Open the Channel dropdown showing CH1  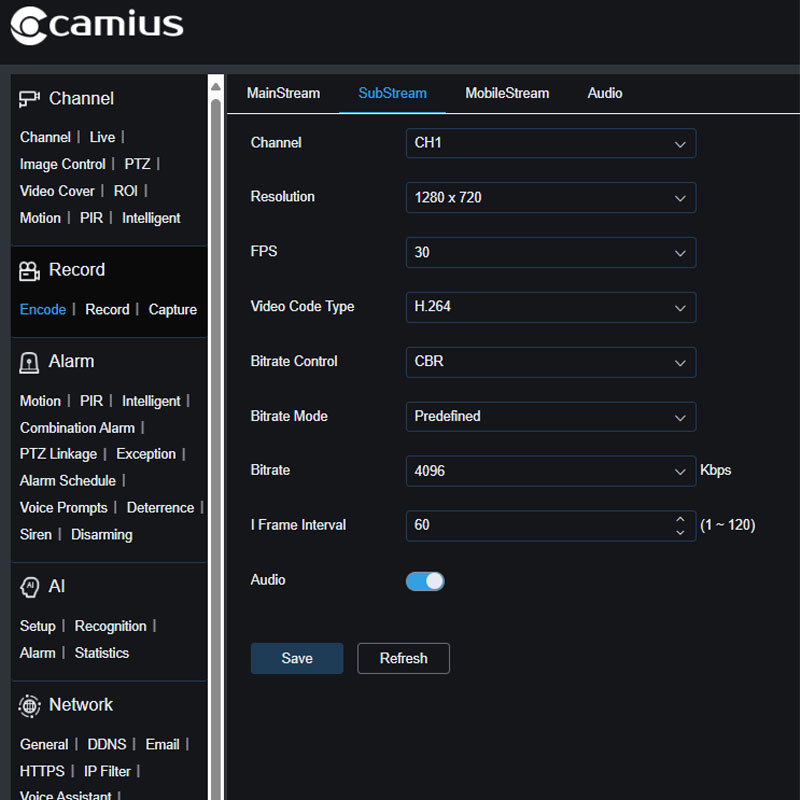550,143
